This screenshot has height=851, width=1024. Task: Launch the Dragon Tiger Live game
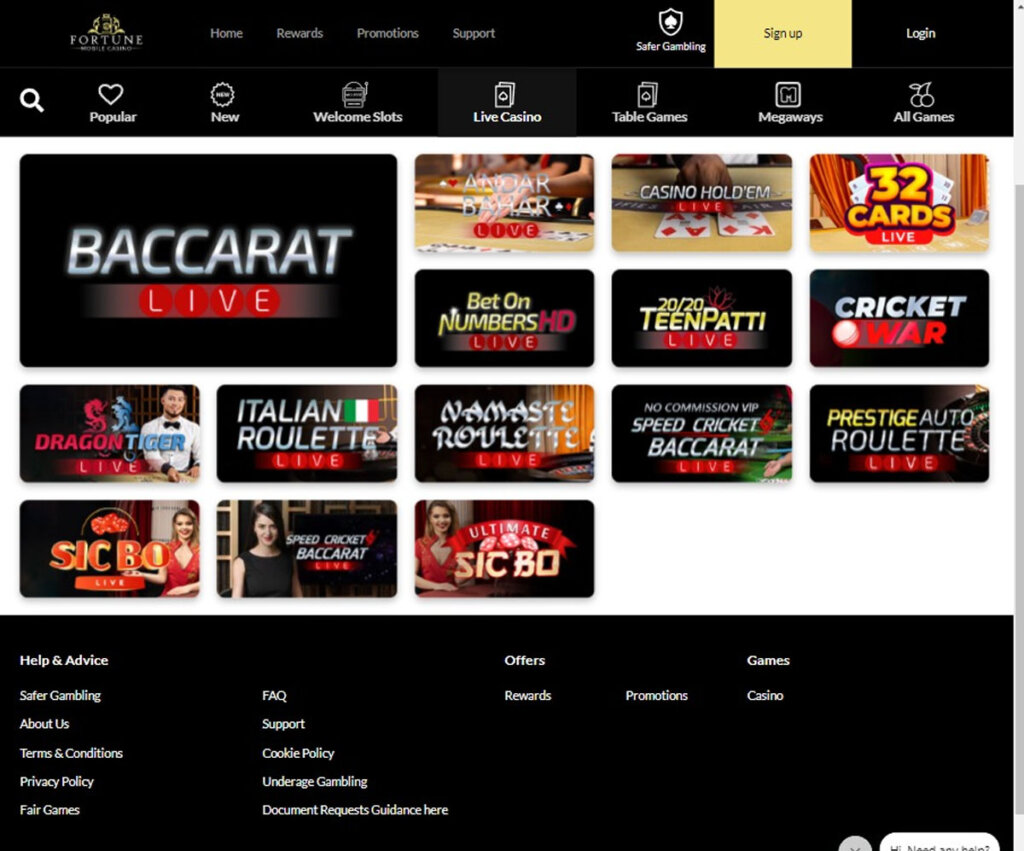[110, 433]
